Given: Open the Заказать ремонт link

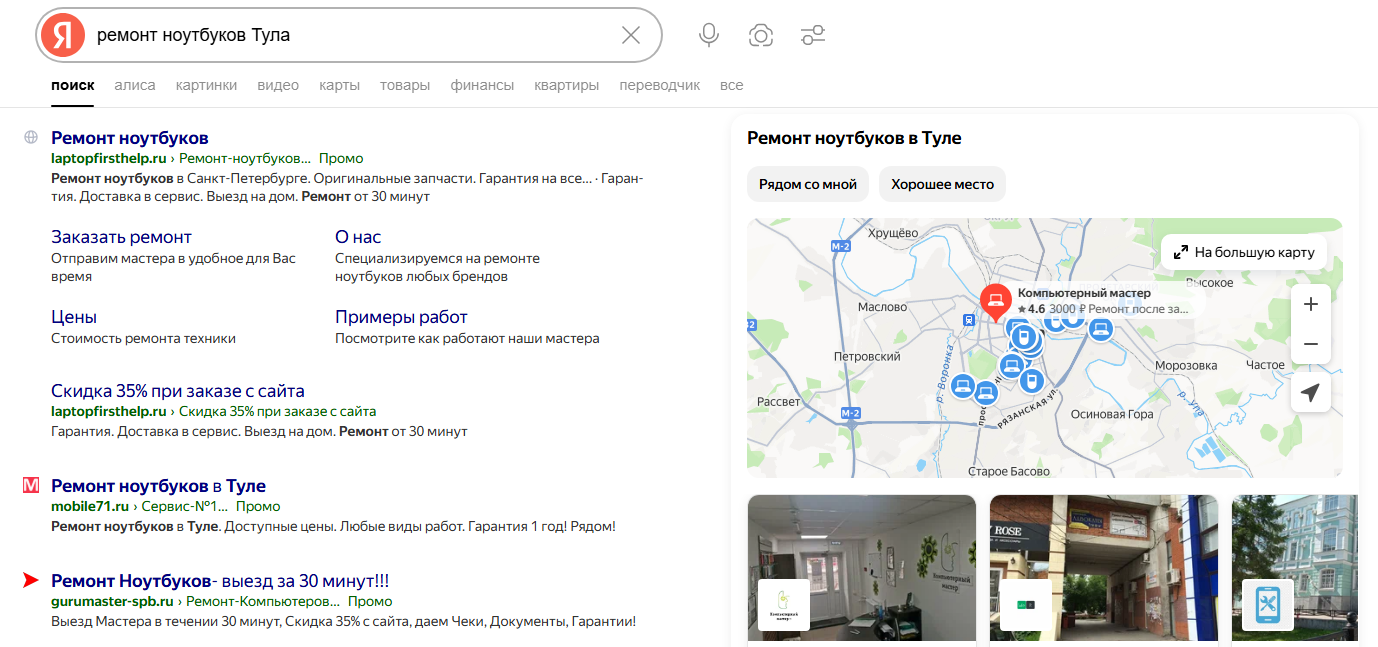Looking at the screenshot, I should click(121, 237).
